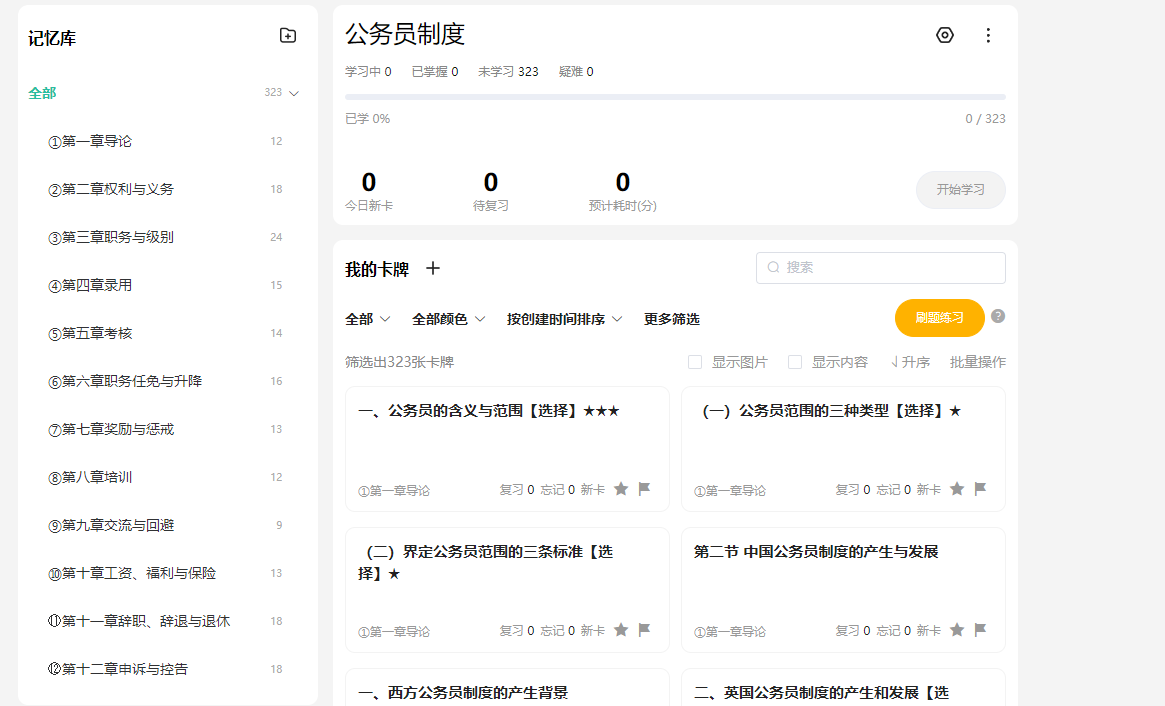The height and width of the screenshot is (706, 1165).
Task: Open the three-dot more options menu
Action: [x=988, y=35]
